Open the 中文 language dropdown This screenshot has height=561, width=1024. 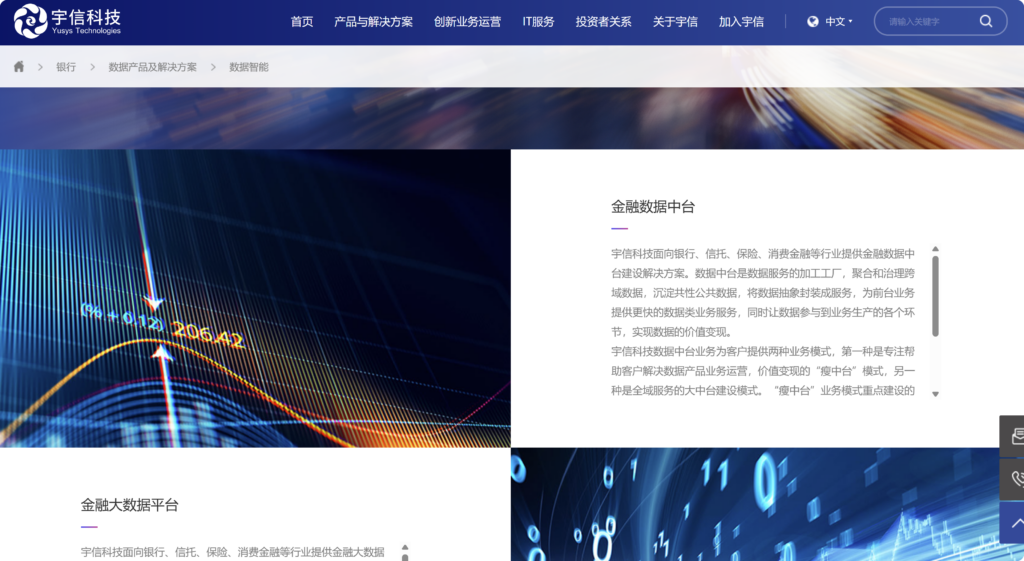point(839,22)
